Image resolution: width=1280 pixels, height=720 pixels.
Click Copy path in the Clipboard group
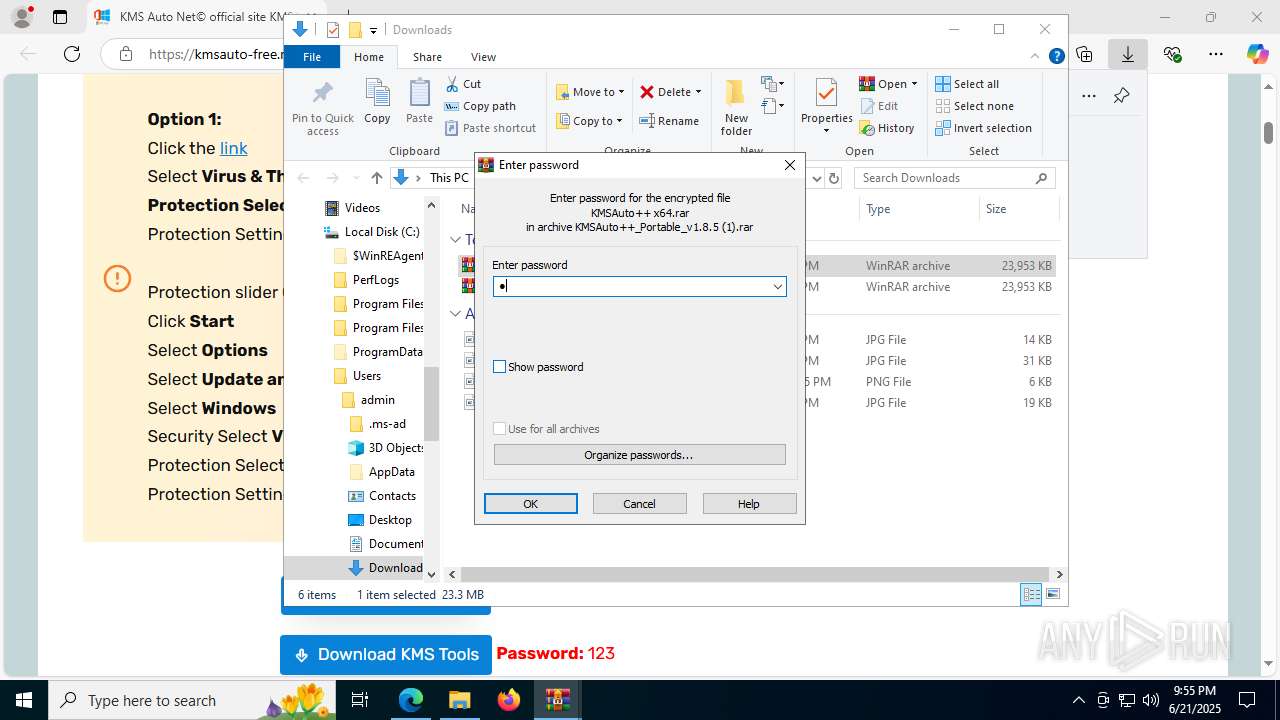[480, 106]
